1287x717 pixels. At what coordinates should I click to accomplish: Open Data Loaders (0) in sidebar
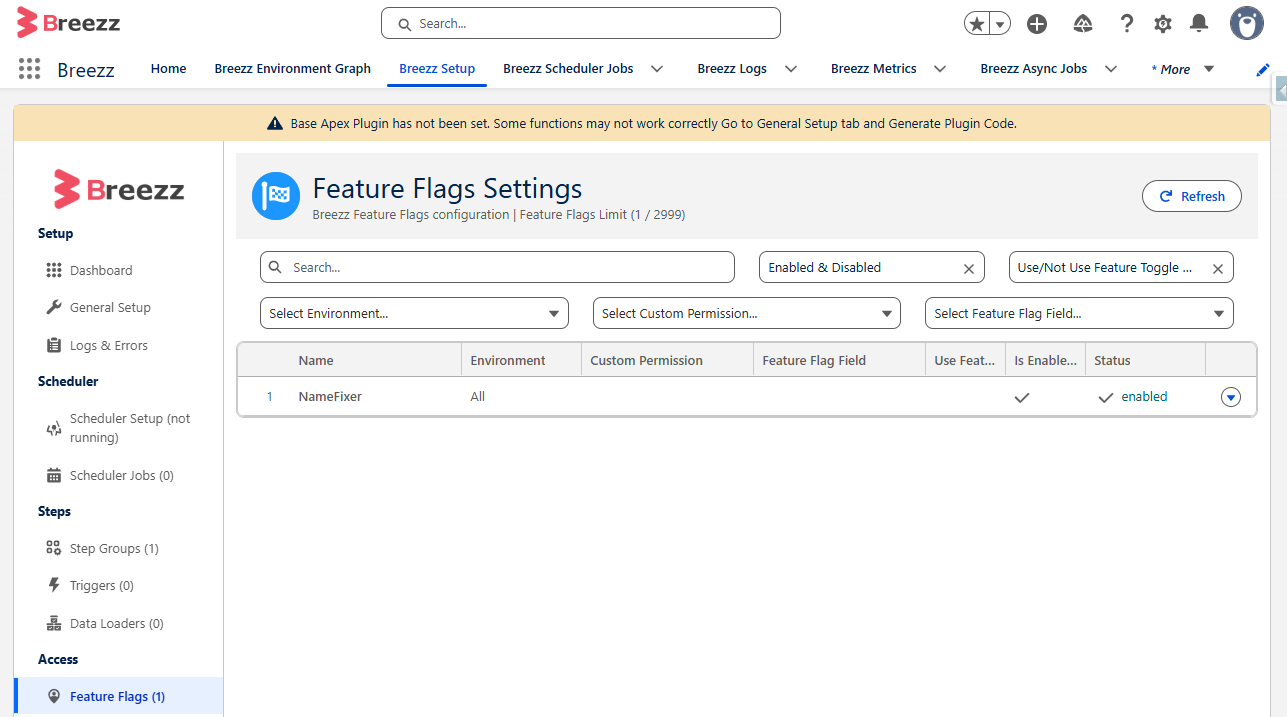click(118, 623)
